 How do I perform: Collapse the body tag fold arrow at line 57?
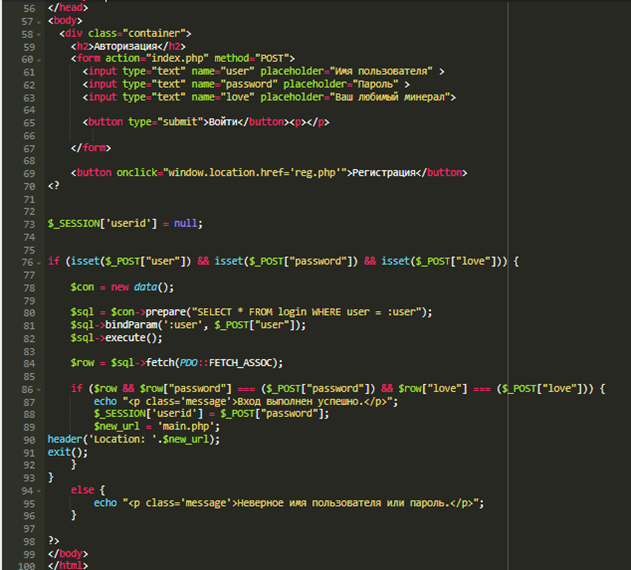point(39,22)
